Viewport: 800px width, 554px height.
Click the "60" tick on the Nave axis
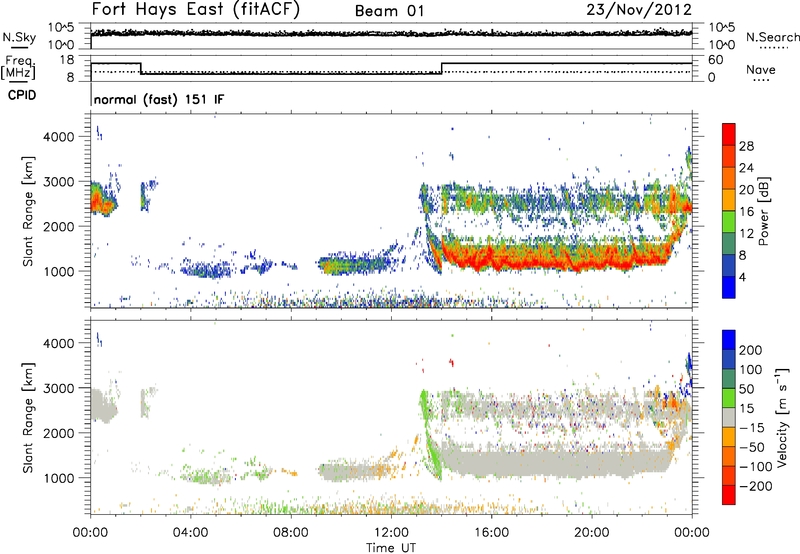pos(715,60)
